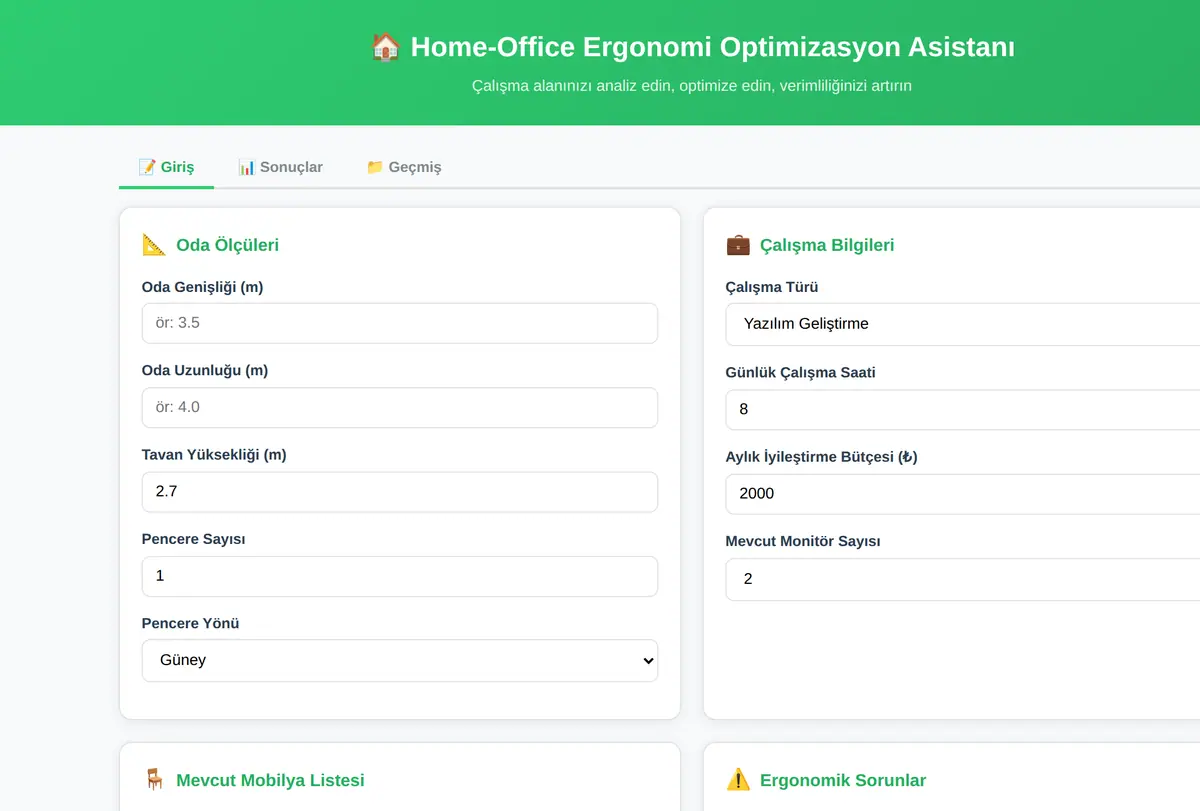Screen dimensions: 1200x811
Task: Click the Günlük Çalışma Saati field
Action: 963,409
